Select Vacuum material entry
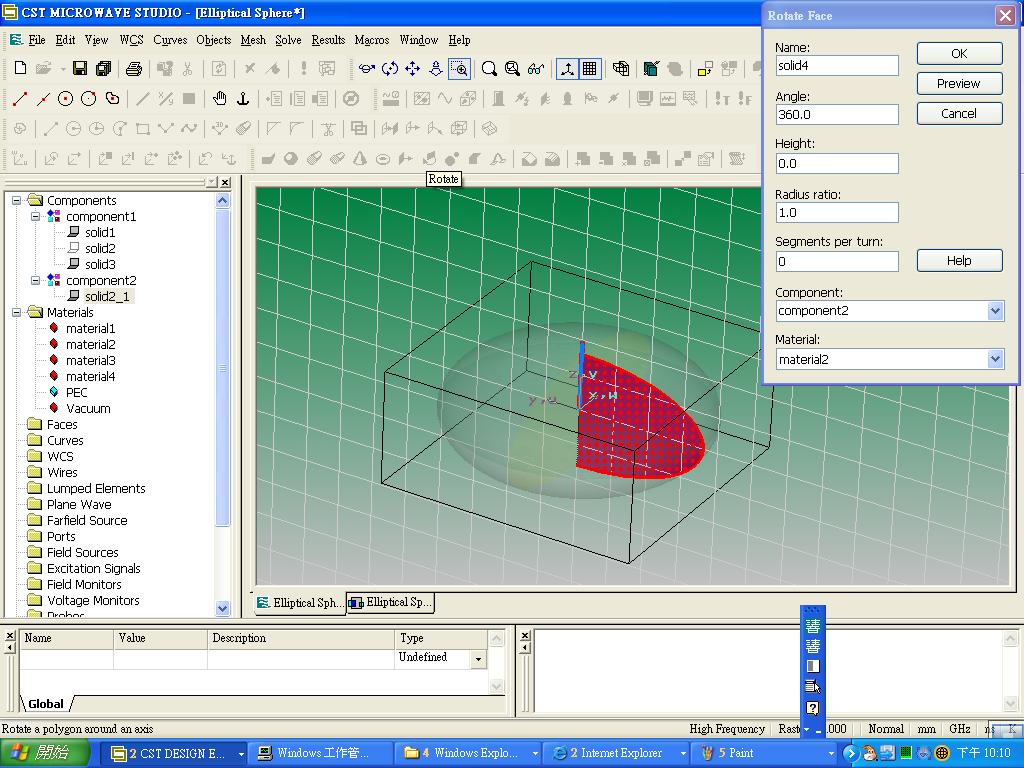Viewport: 1024px width, 768px height. [88, 409]
